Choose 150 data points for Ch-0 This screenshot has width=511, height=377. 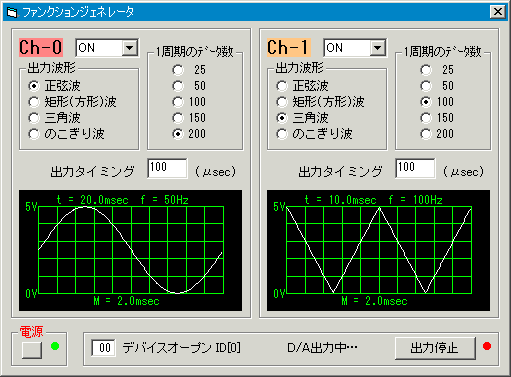tap(189, 118)
